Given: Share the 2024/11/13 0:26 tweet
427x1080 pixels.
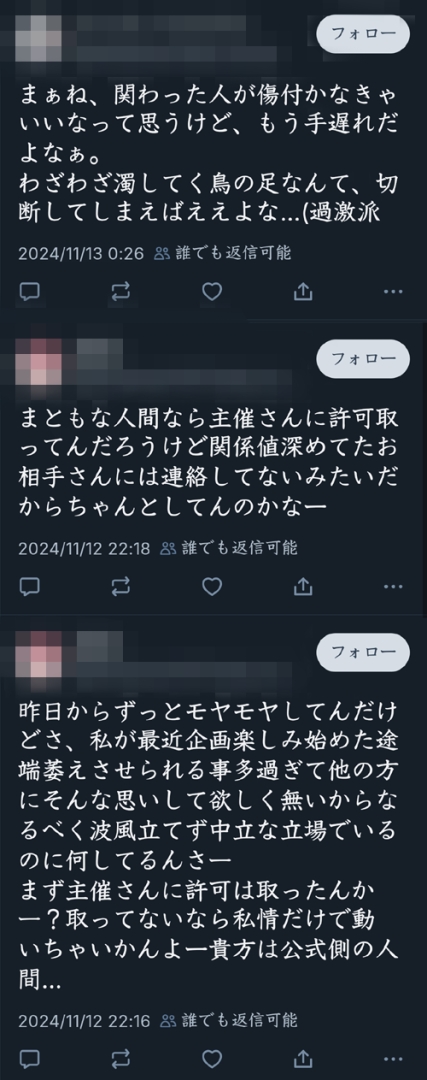Looking at the screenshot, I should pyautogui.click(x=303, y=292).
